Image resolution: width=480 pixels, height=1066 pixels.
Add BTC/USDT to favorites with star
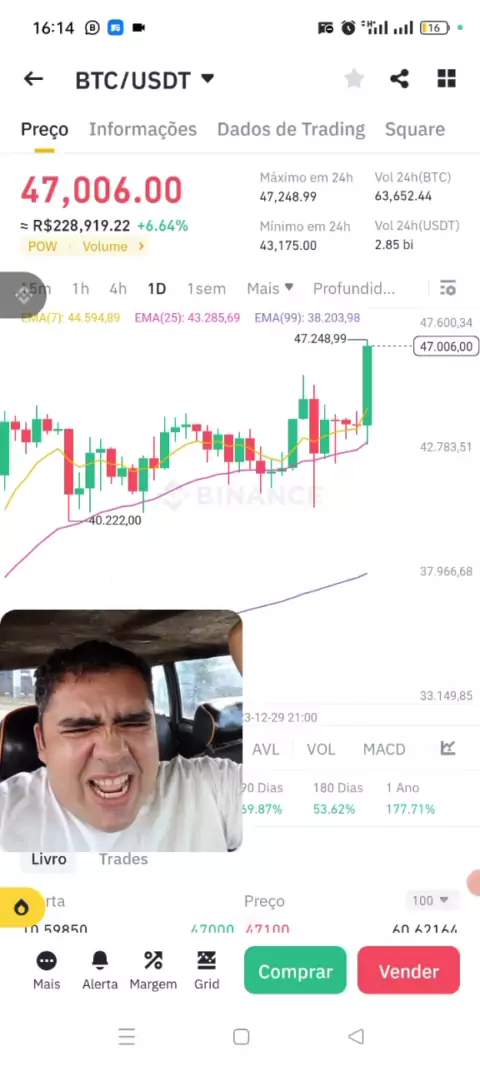point(354,79)
